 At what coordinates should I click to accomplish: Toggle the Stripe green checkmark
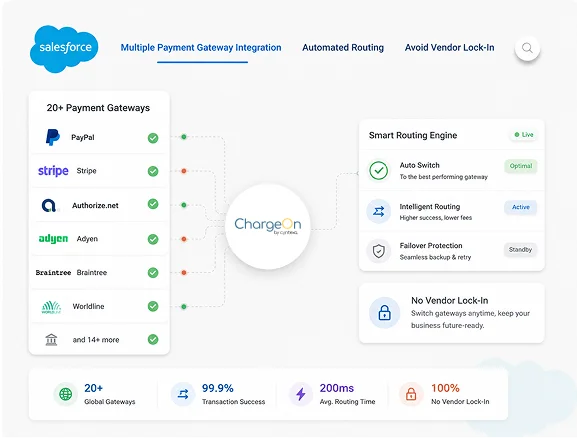(x=153, y=171)
